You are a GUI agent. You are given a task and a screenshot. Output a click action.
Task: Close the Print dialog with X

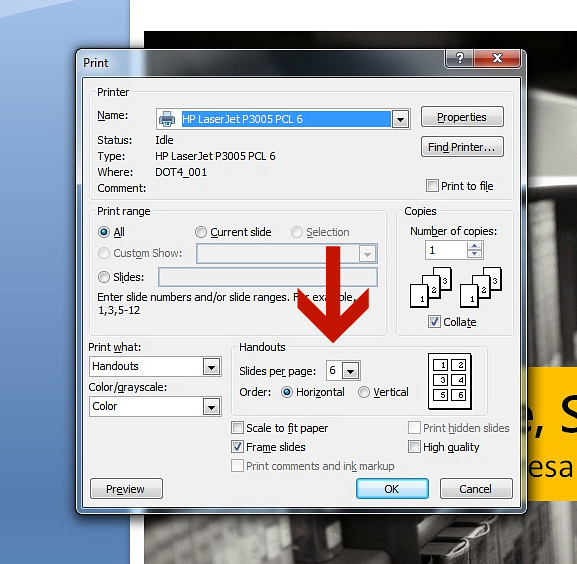497,58
